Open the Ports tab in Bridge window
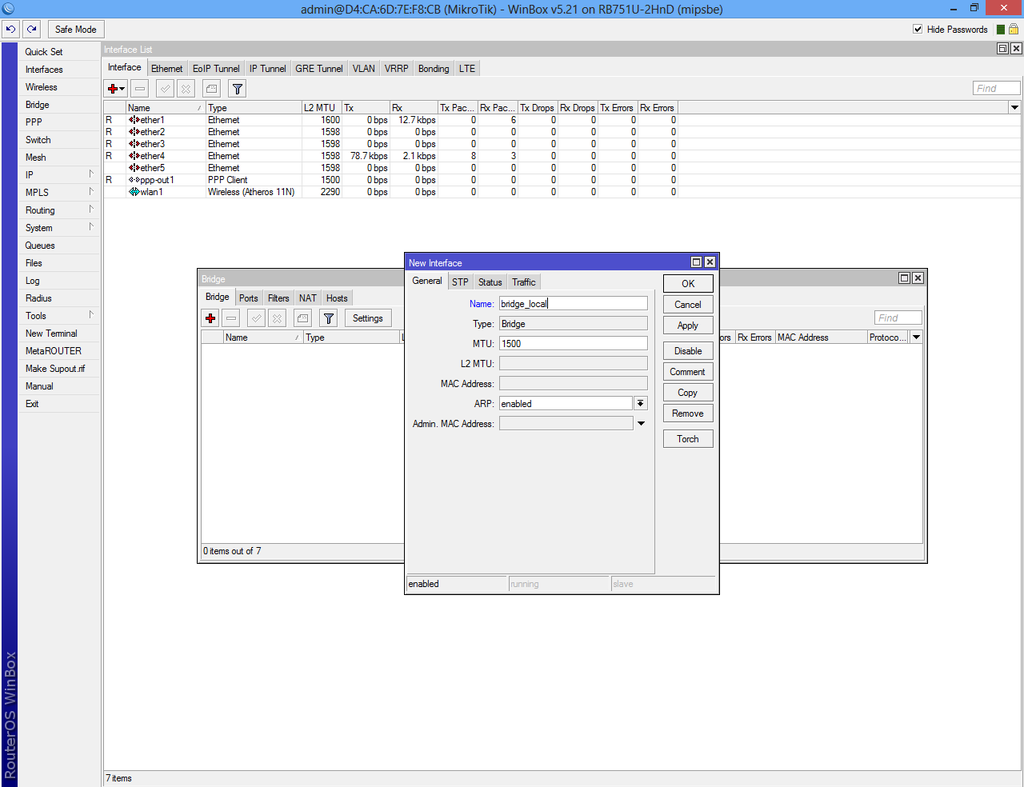 point(248,297)
